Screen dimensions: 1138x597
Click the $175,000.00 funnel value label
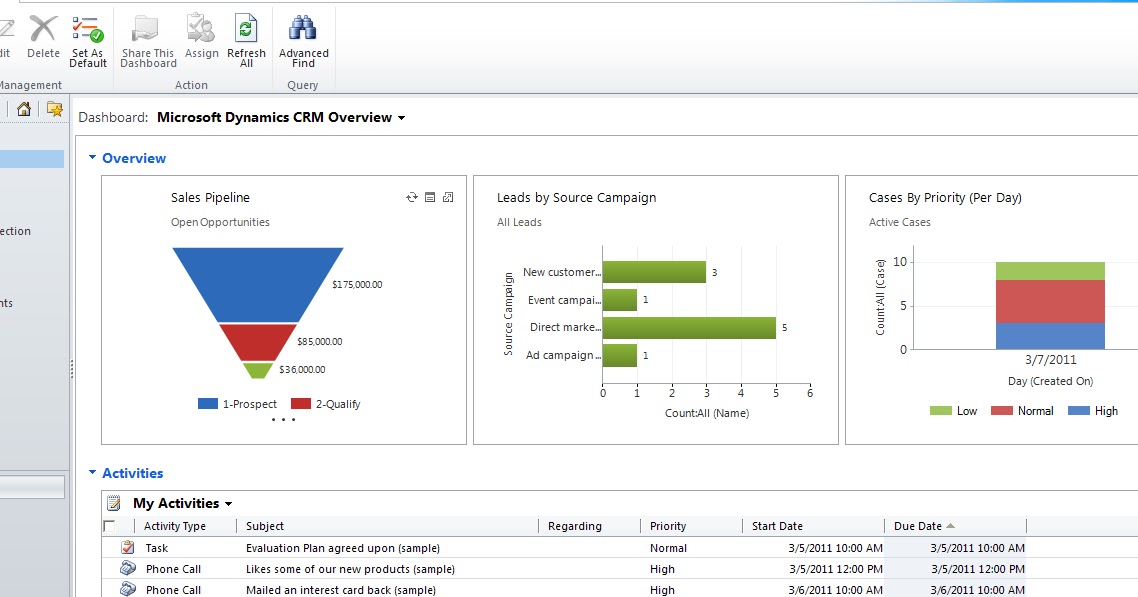click(357, 284)
